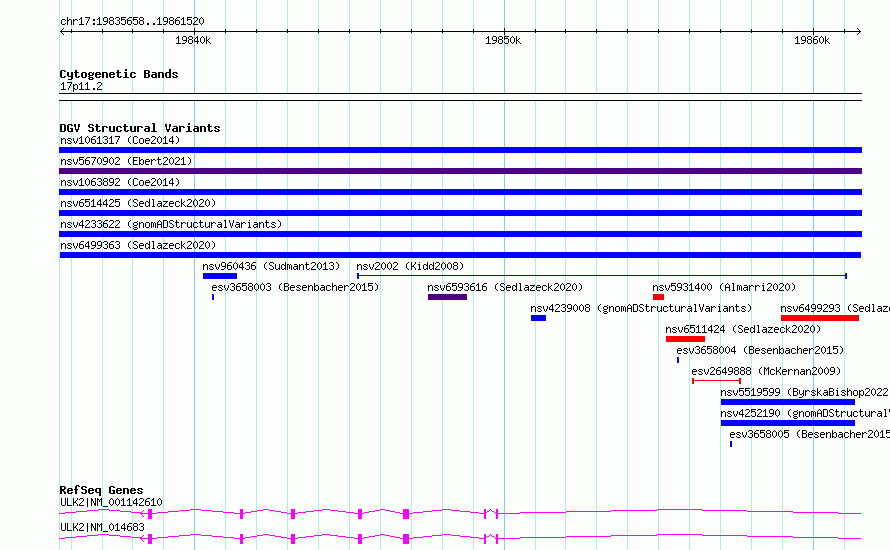Open the nsv960436 (Sudmant2013) label

click(271, 266)
